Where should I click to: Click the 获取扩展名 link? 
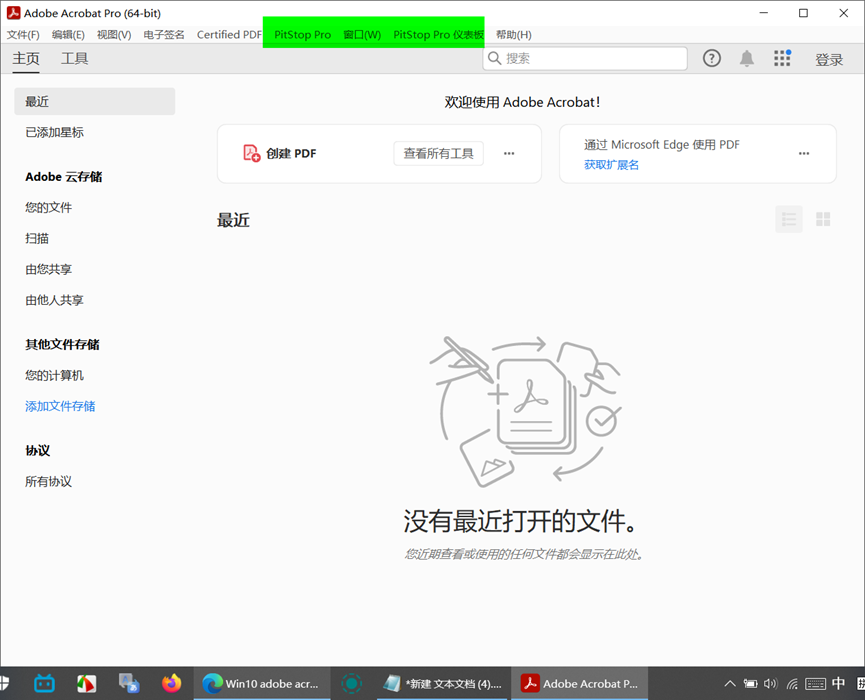tap(611, 164)
